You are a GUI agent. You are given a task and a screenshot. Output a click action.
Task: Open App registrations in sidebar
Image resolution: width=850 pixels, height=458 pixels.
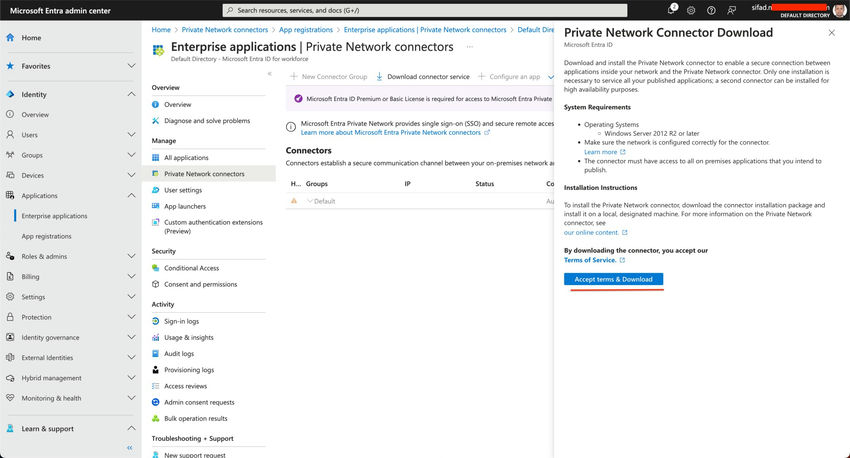46,236
